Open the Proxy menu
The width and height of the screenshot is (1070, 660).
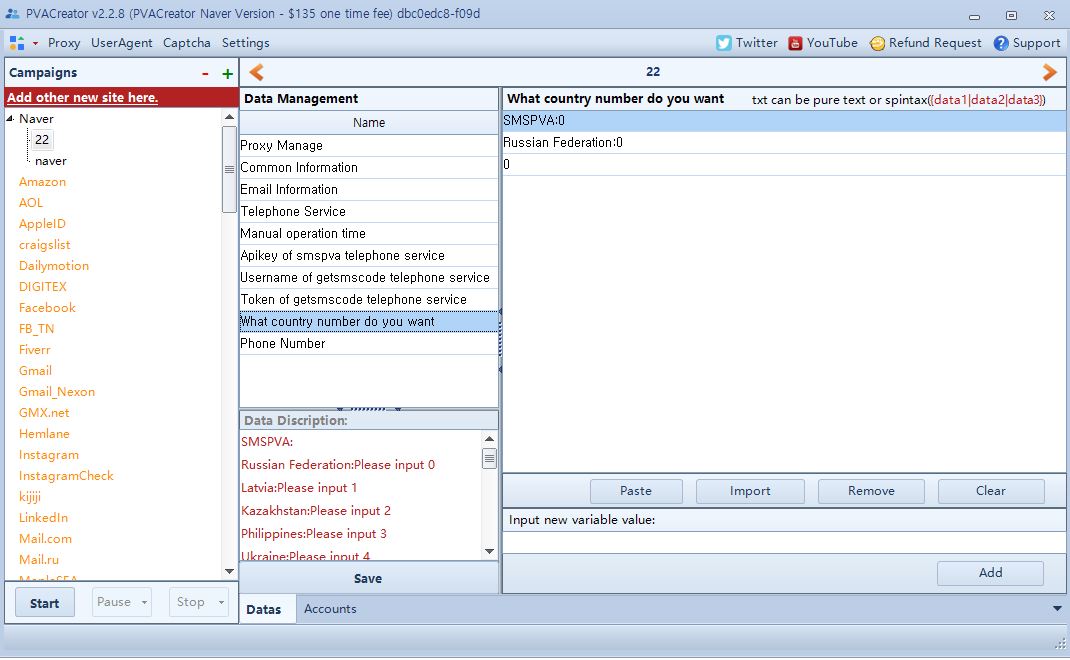pos(64,43)
